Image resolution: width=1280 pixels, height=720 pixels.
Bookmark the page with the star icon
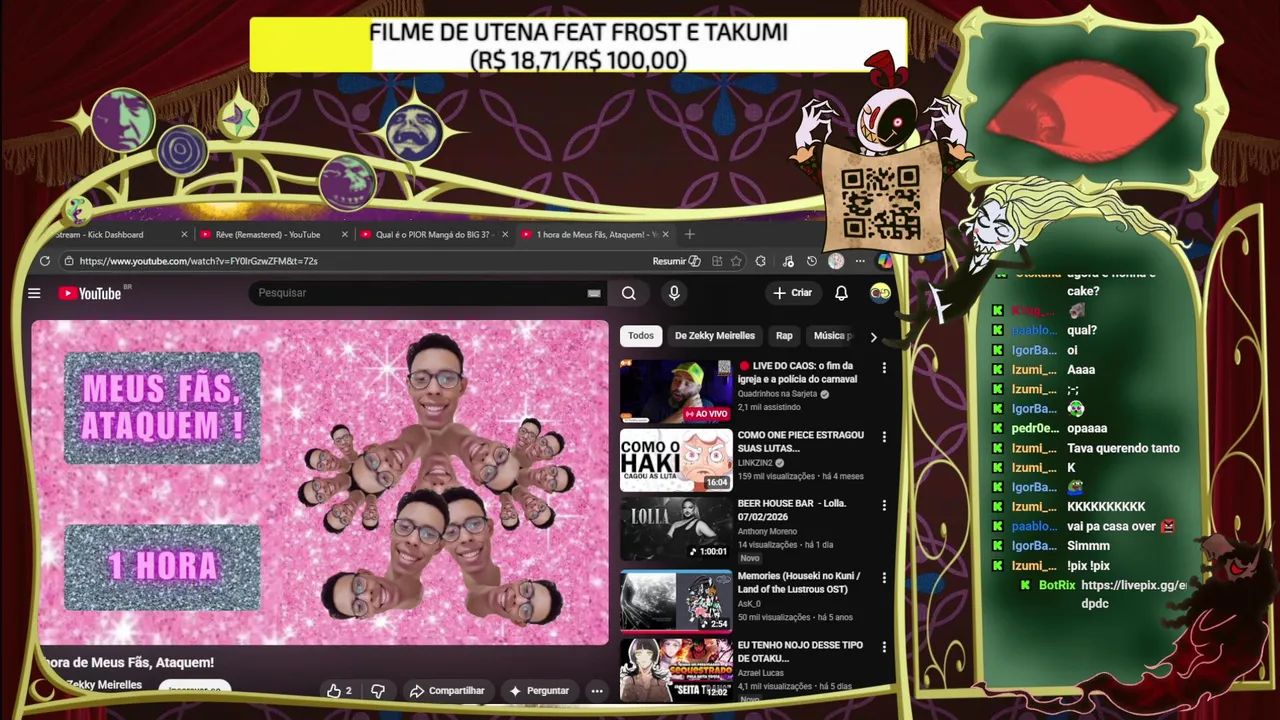[736, 261]
